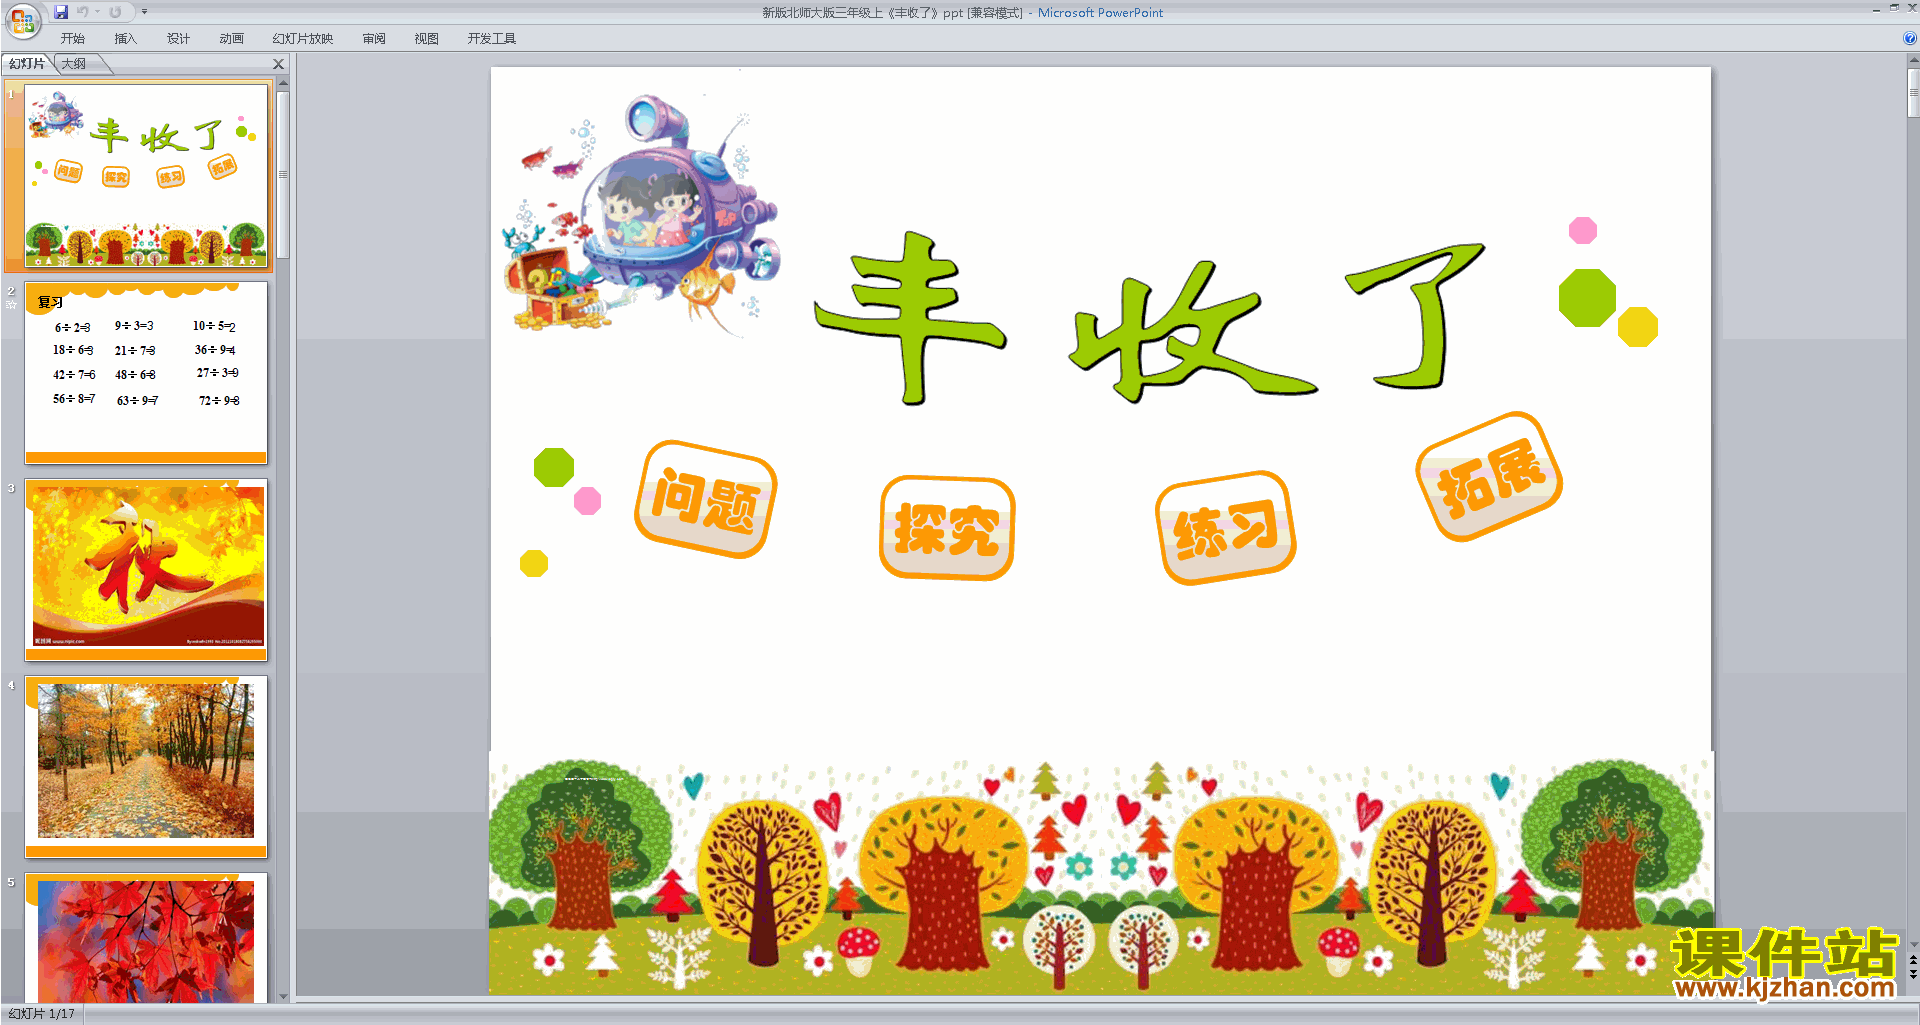
Task: Select the pink dot above green octagon
Action: point(1583,231)
